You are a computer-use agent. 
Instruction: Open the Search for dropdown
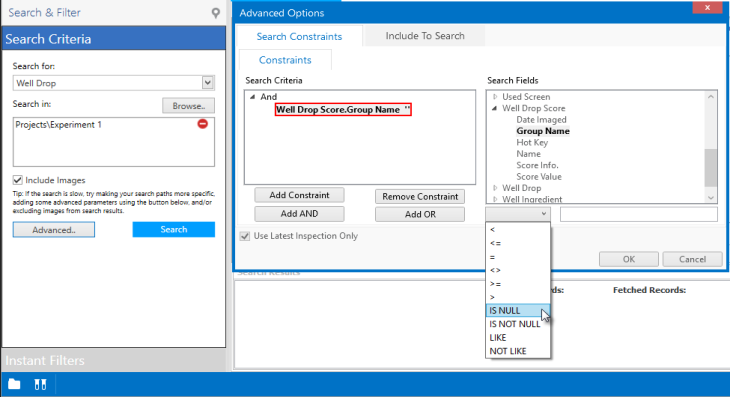pos(208,83)
